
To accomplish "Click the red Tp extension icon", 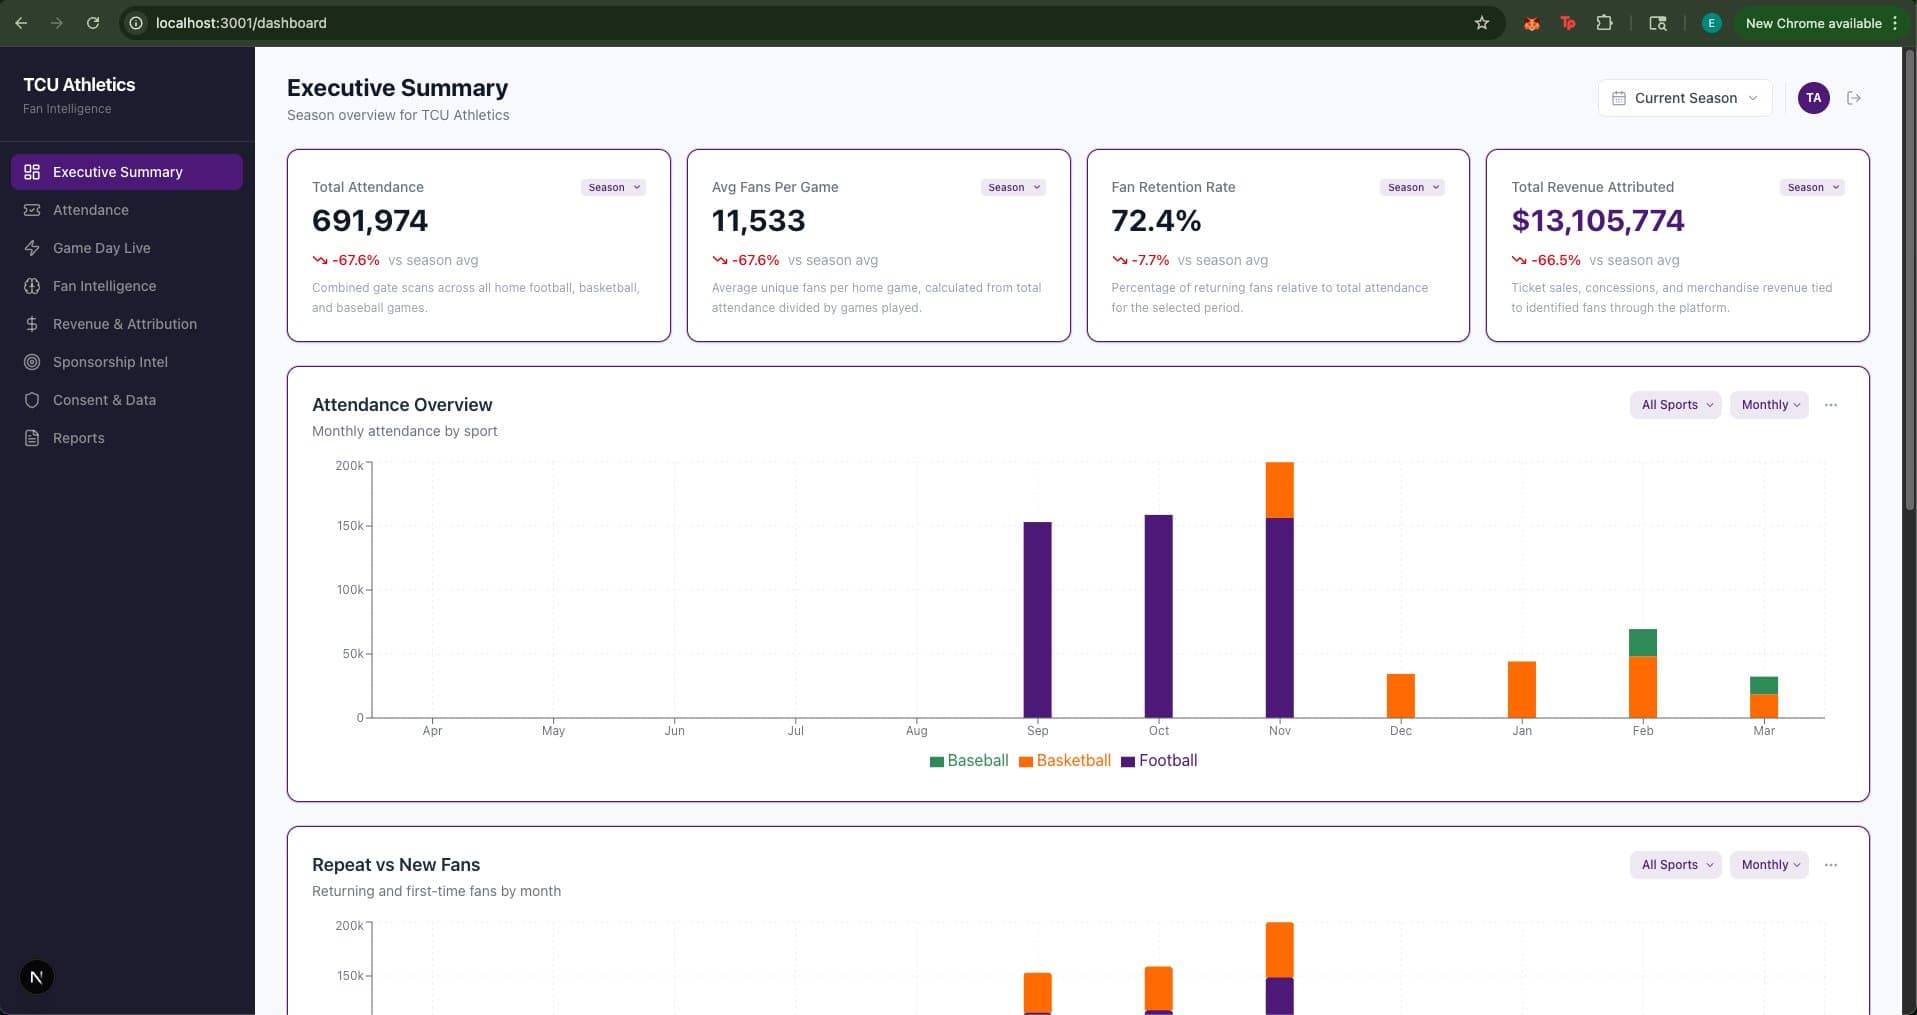I will 1568,23.
